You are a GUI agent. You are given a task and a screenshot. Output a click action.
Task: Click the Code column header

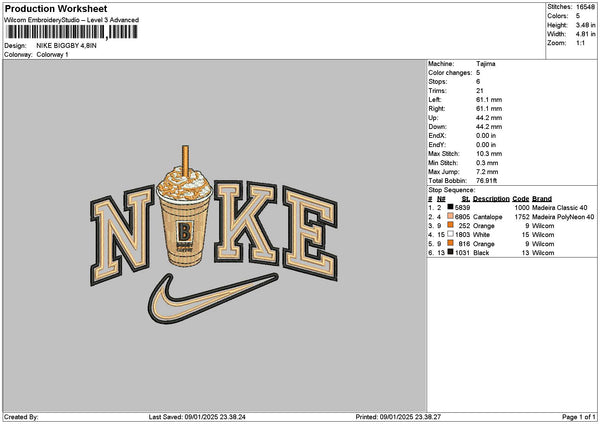coord(520,199)
